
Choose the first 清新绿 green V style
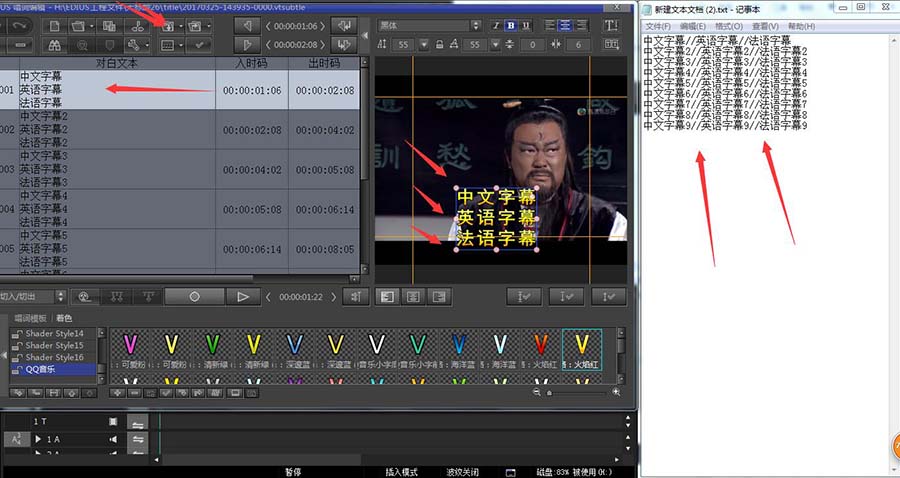click(x=212, y=349)
